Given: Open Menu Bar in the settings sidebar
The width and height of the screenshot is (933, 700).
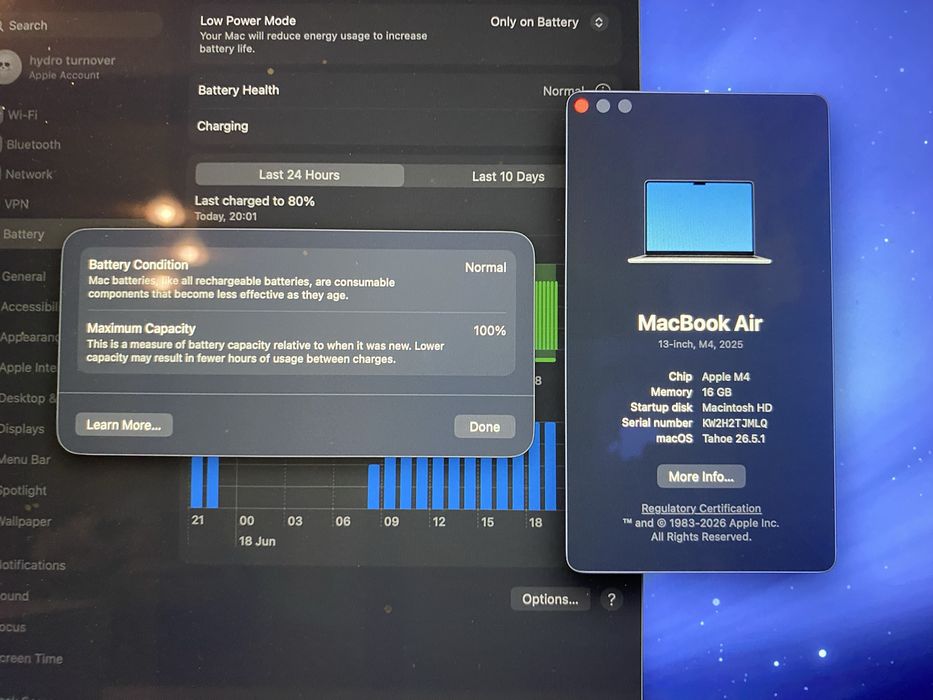Looking at the screenshot, I should [25, 460].
